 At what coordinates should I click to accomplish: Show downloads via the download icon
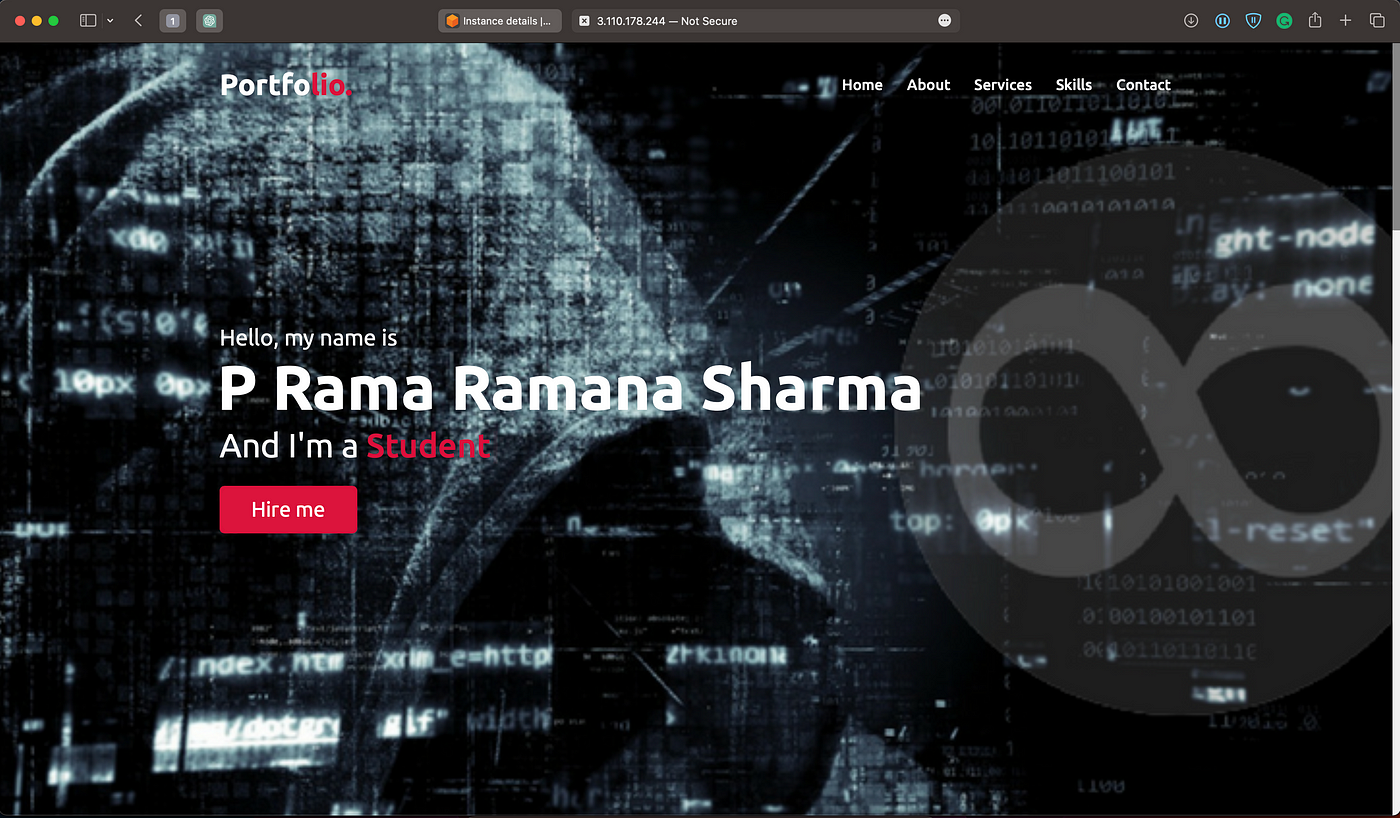pyautogui.click(x=1191, y=21)
